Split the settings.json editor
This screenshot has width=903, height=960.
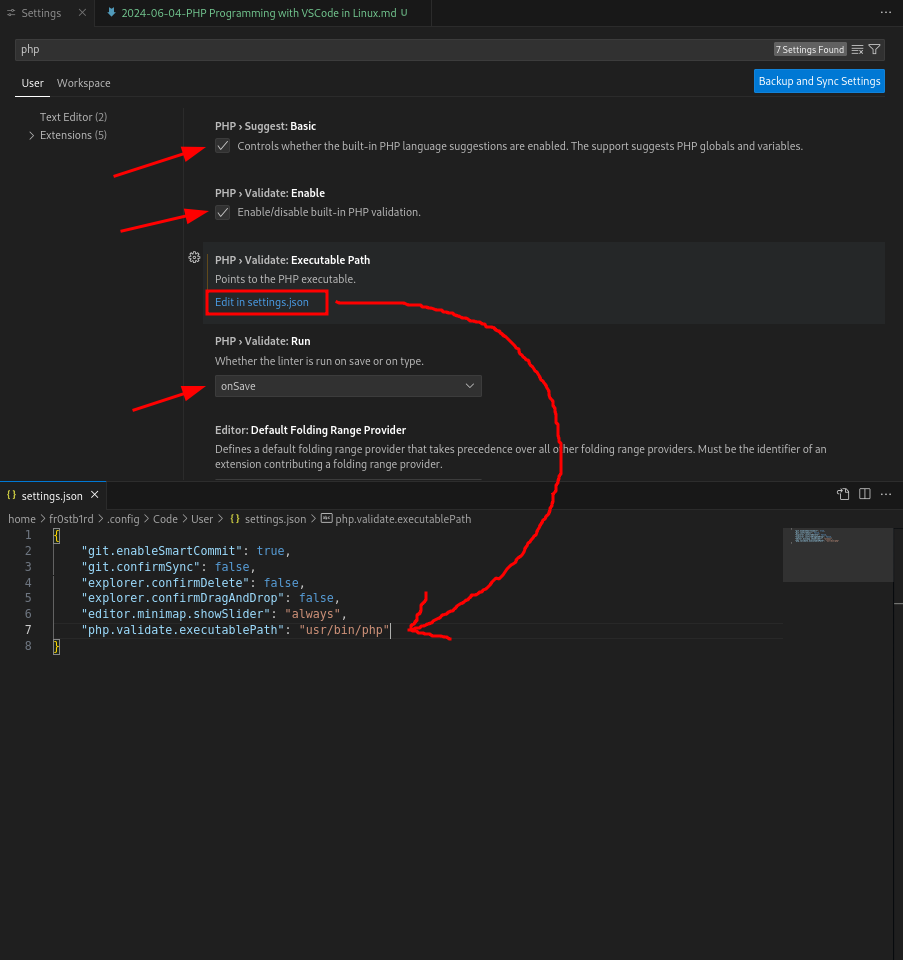click(x=865, y=494)
